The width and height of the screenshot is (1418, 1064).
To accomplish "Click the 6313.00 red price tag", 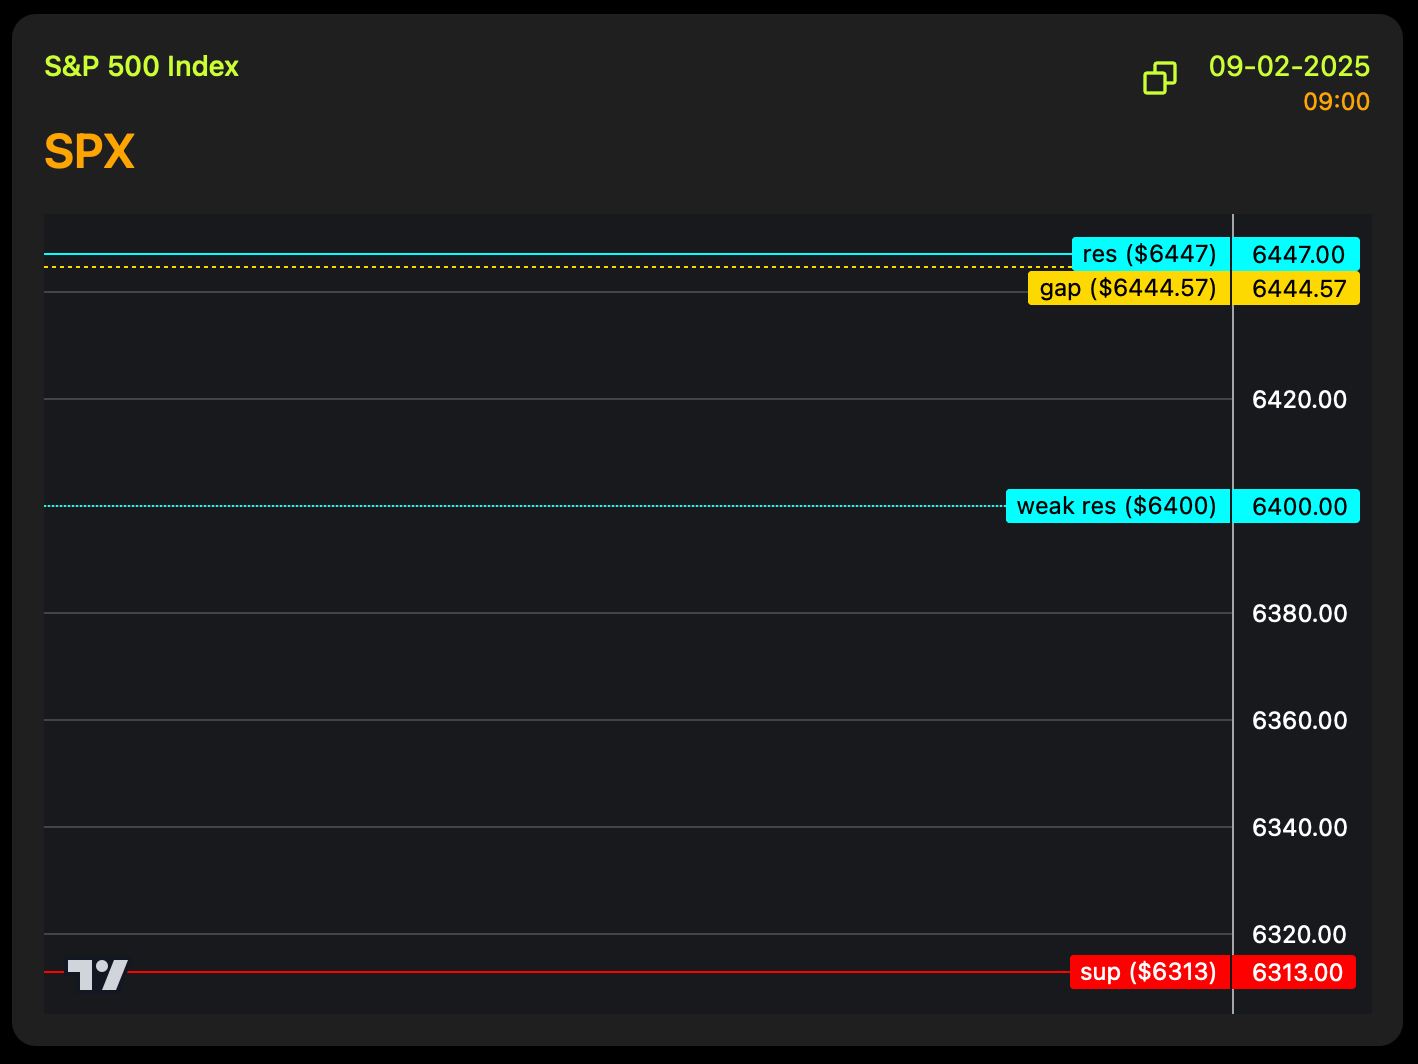I will (x=1294, y=972).
